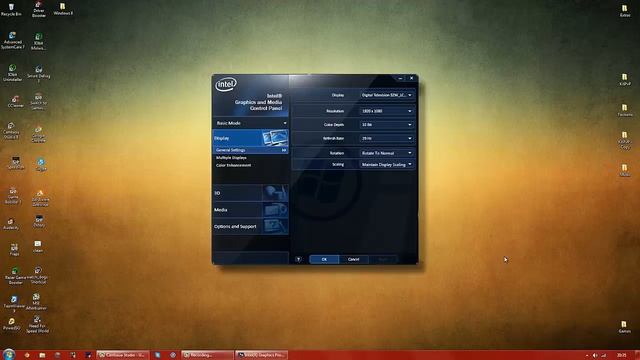Screen dimensions: 640x360
Task: Launch TeamViewer desktop icon
Action: pos(14,304)
